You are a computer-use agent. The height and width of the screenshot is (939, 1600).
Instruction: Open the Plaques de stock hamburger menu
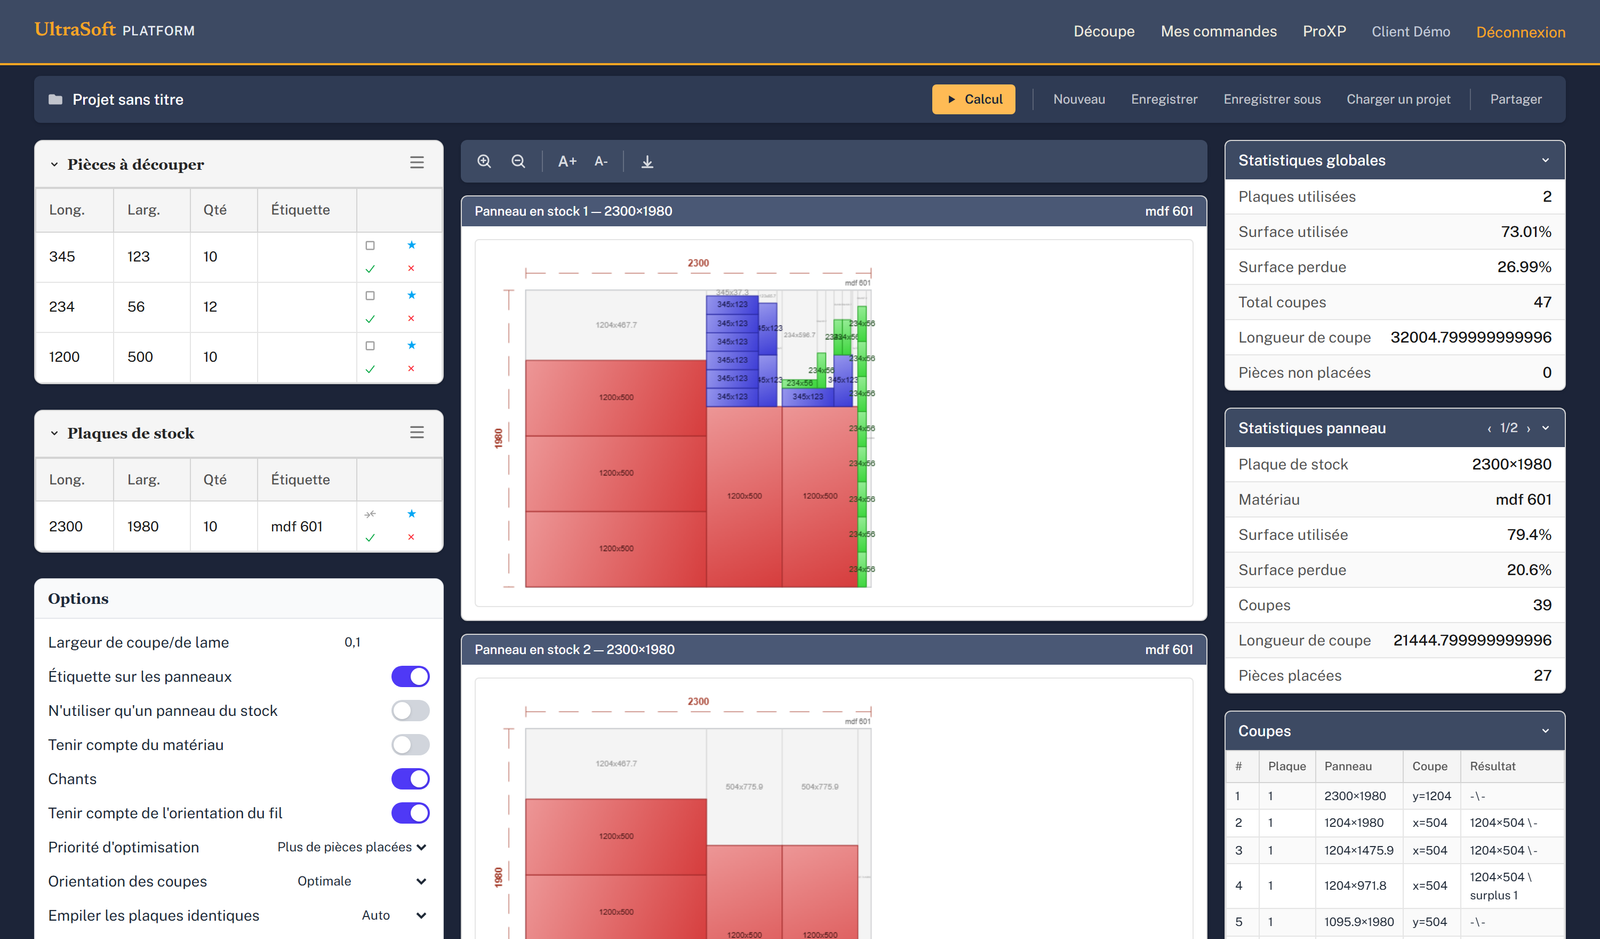(417, 433)
